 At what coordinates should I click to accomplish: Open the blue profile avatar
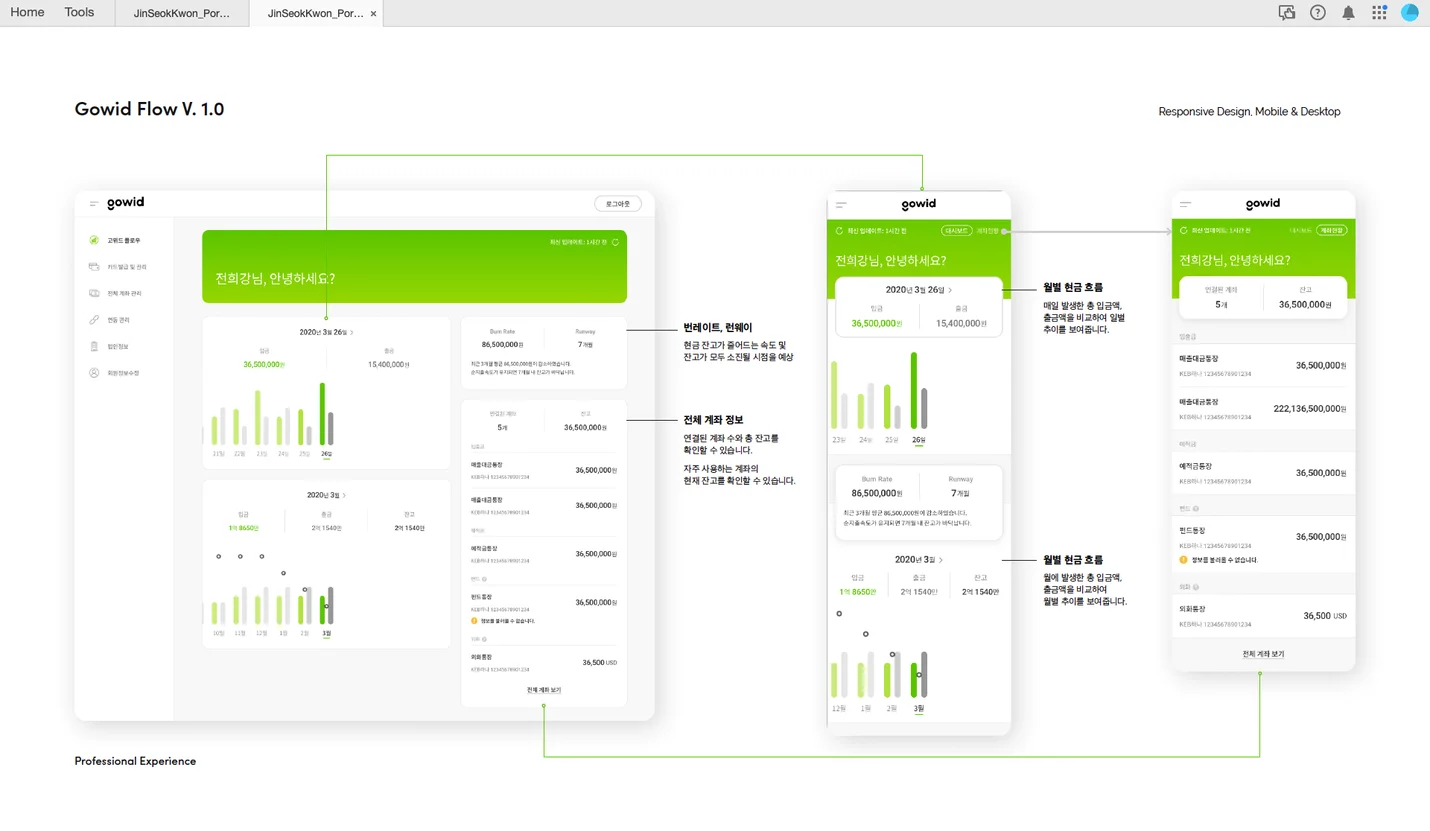point(1410,13)
